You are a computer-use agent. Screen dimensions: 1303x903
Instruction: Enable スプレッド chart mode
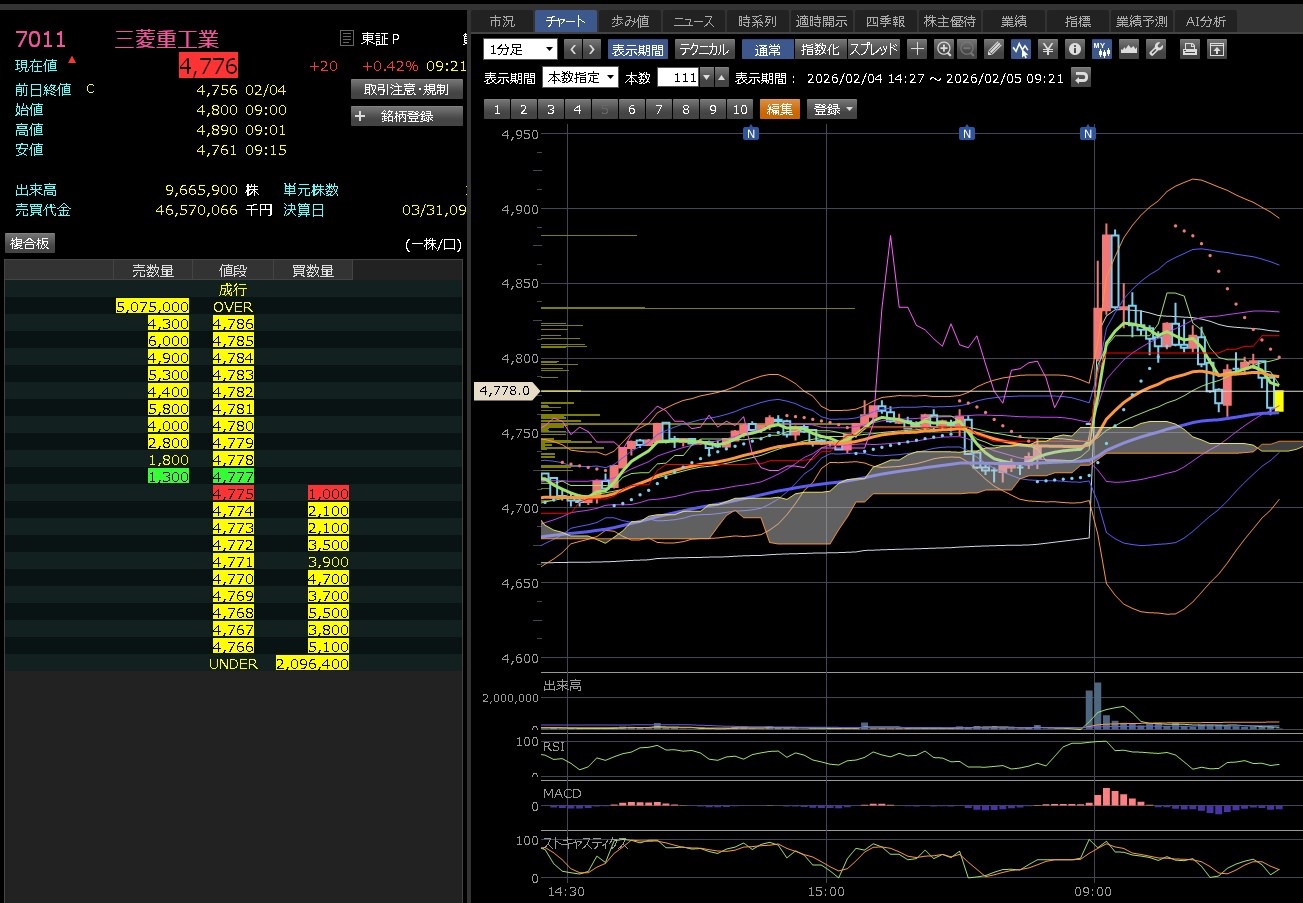pos(874,49)
